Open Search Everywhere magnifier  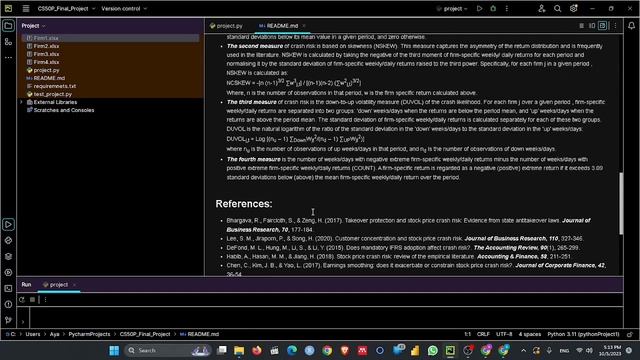(x=558, y=9)
